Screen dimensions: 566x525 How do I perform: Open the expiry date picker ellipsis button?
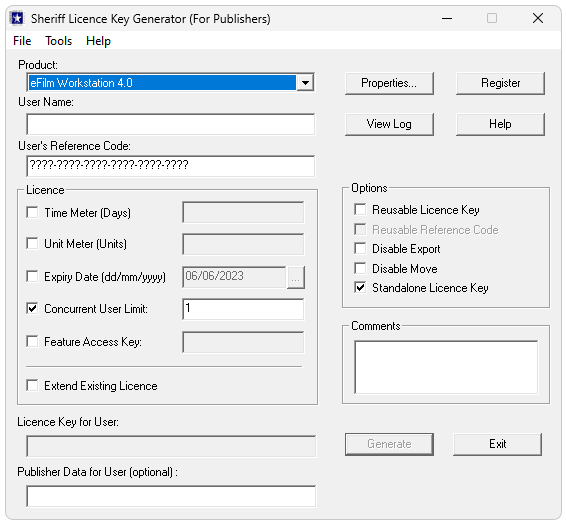[x=296, y=277]
